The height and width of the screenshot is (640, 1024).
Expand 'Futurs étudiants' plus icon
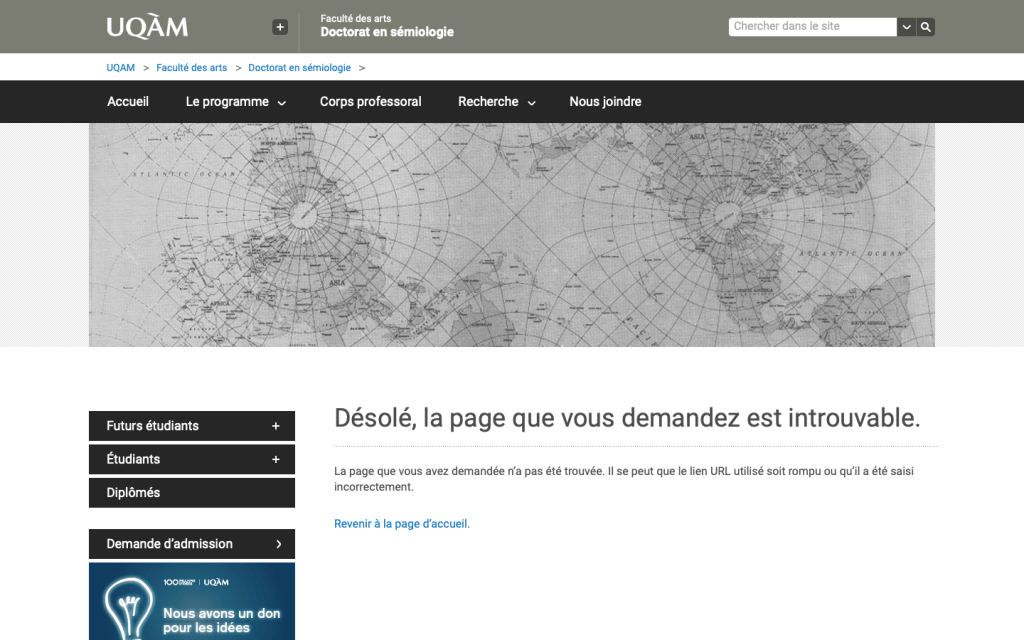(276, 426)
